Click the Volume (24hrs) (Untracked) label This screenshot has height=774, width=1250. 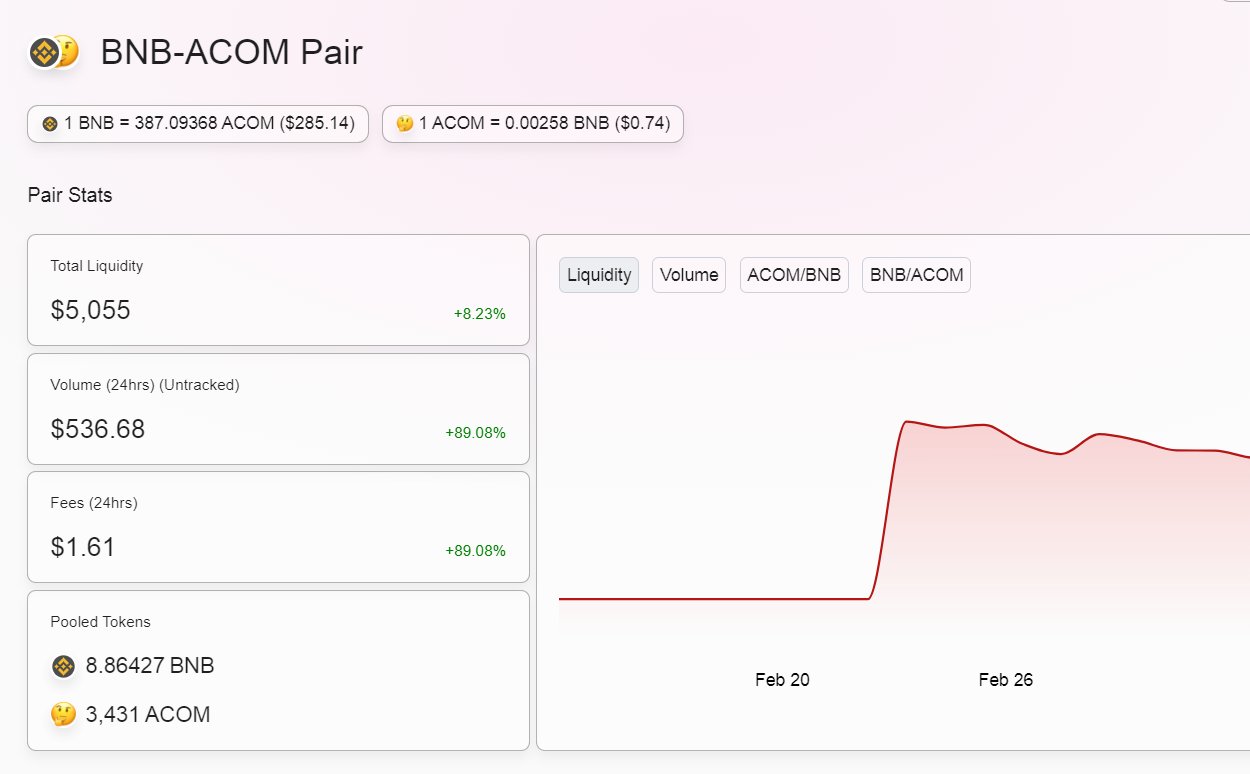pos(145,384)
